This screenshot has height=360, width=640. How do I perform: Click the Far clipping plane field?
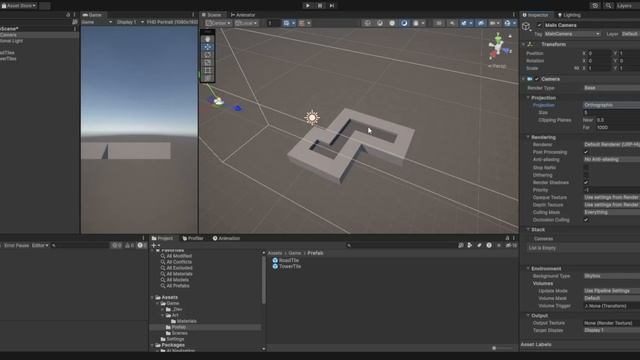[618, 127]
